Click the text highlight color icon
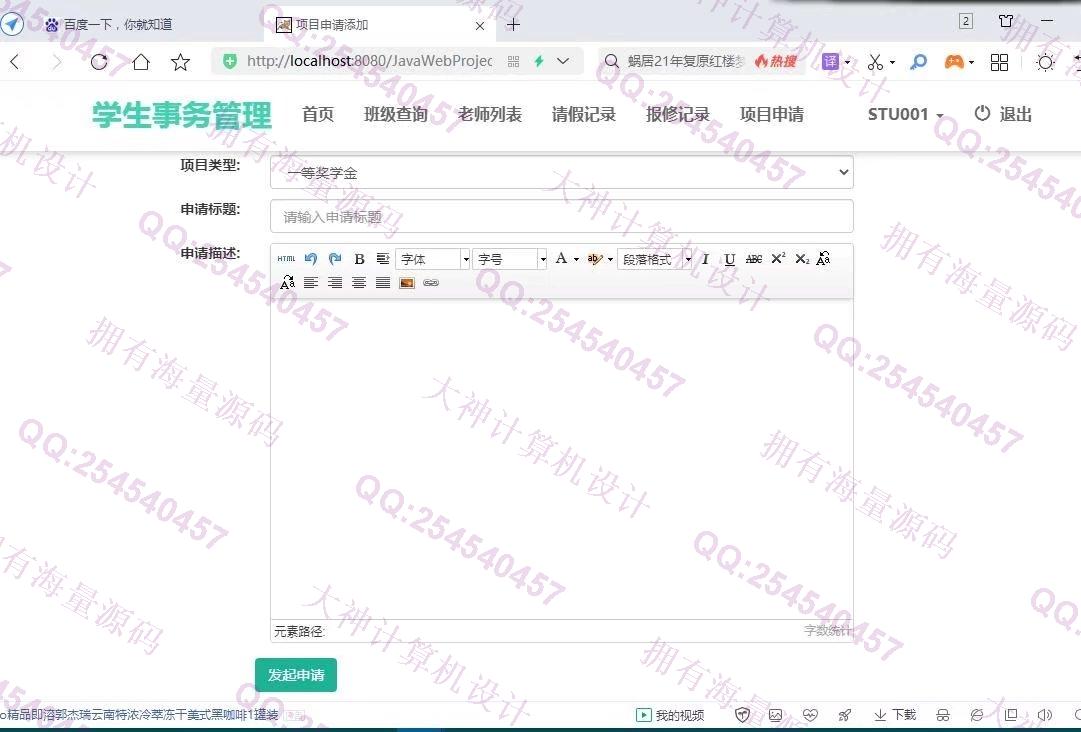1081x732 pixels. coord(594,259)
